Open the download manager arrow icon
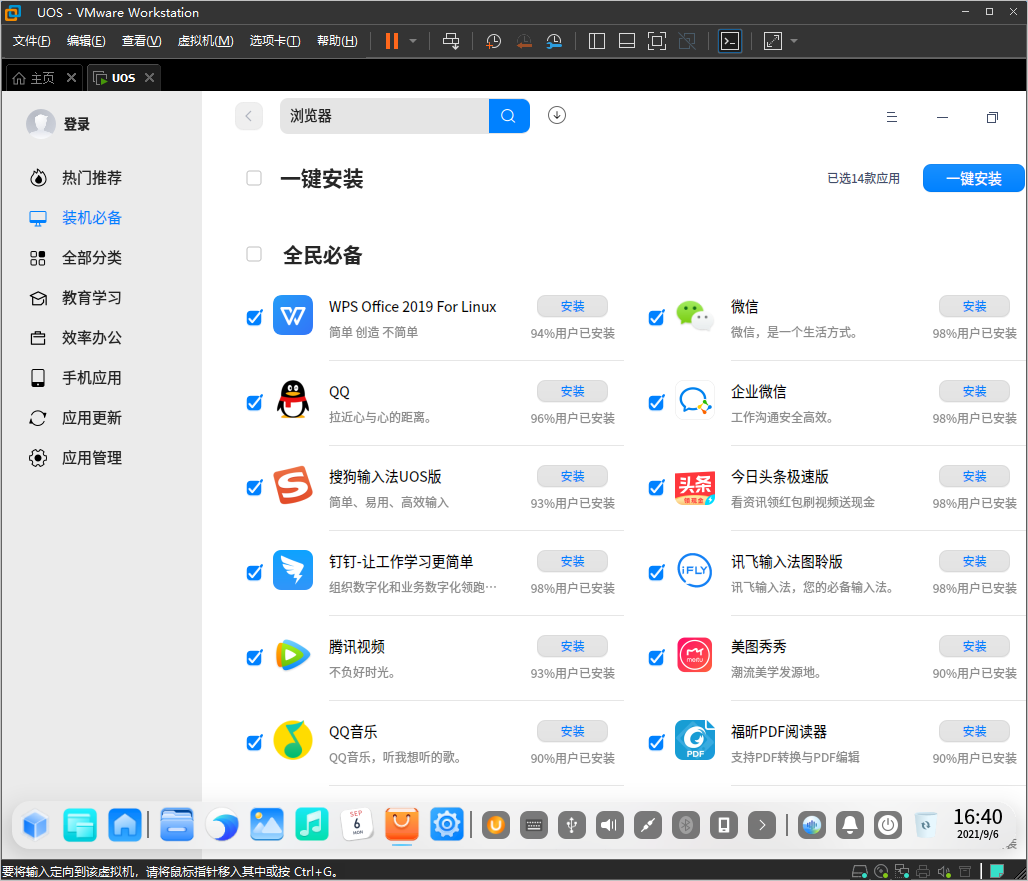Image resolution: width=1028 pixels, height=881 pixels. pos(557,116)
